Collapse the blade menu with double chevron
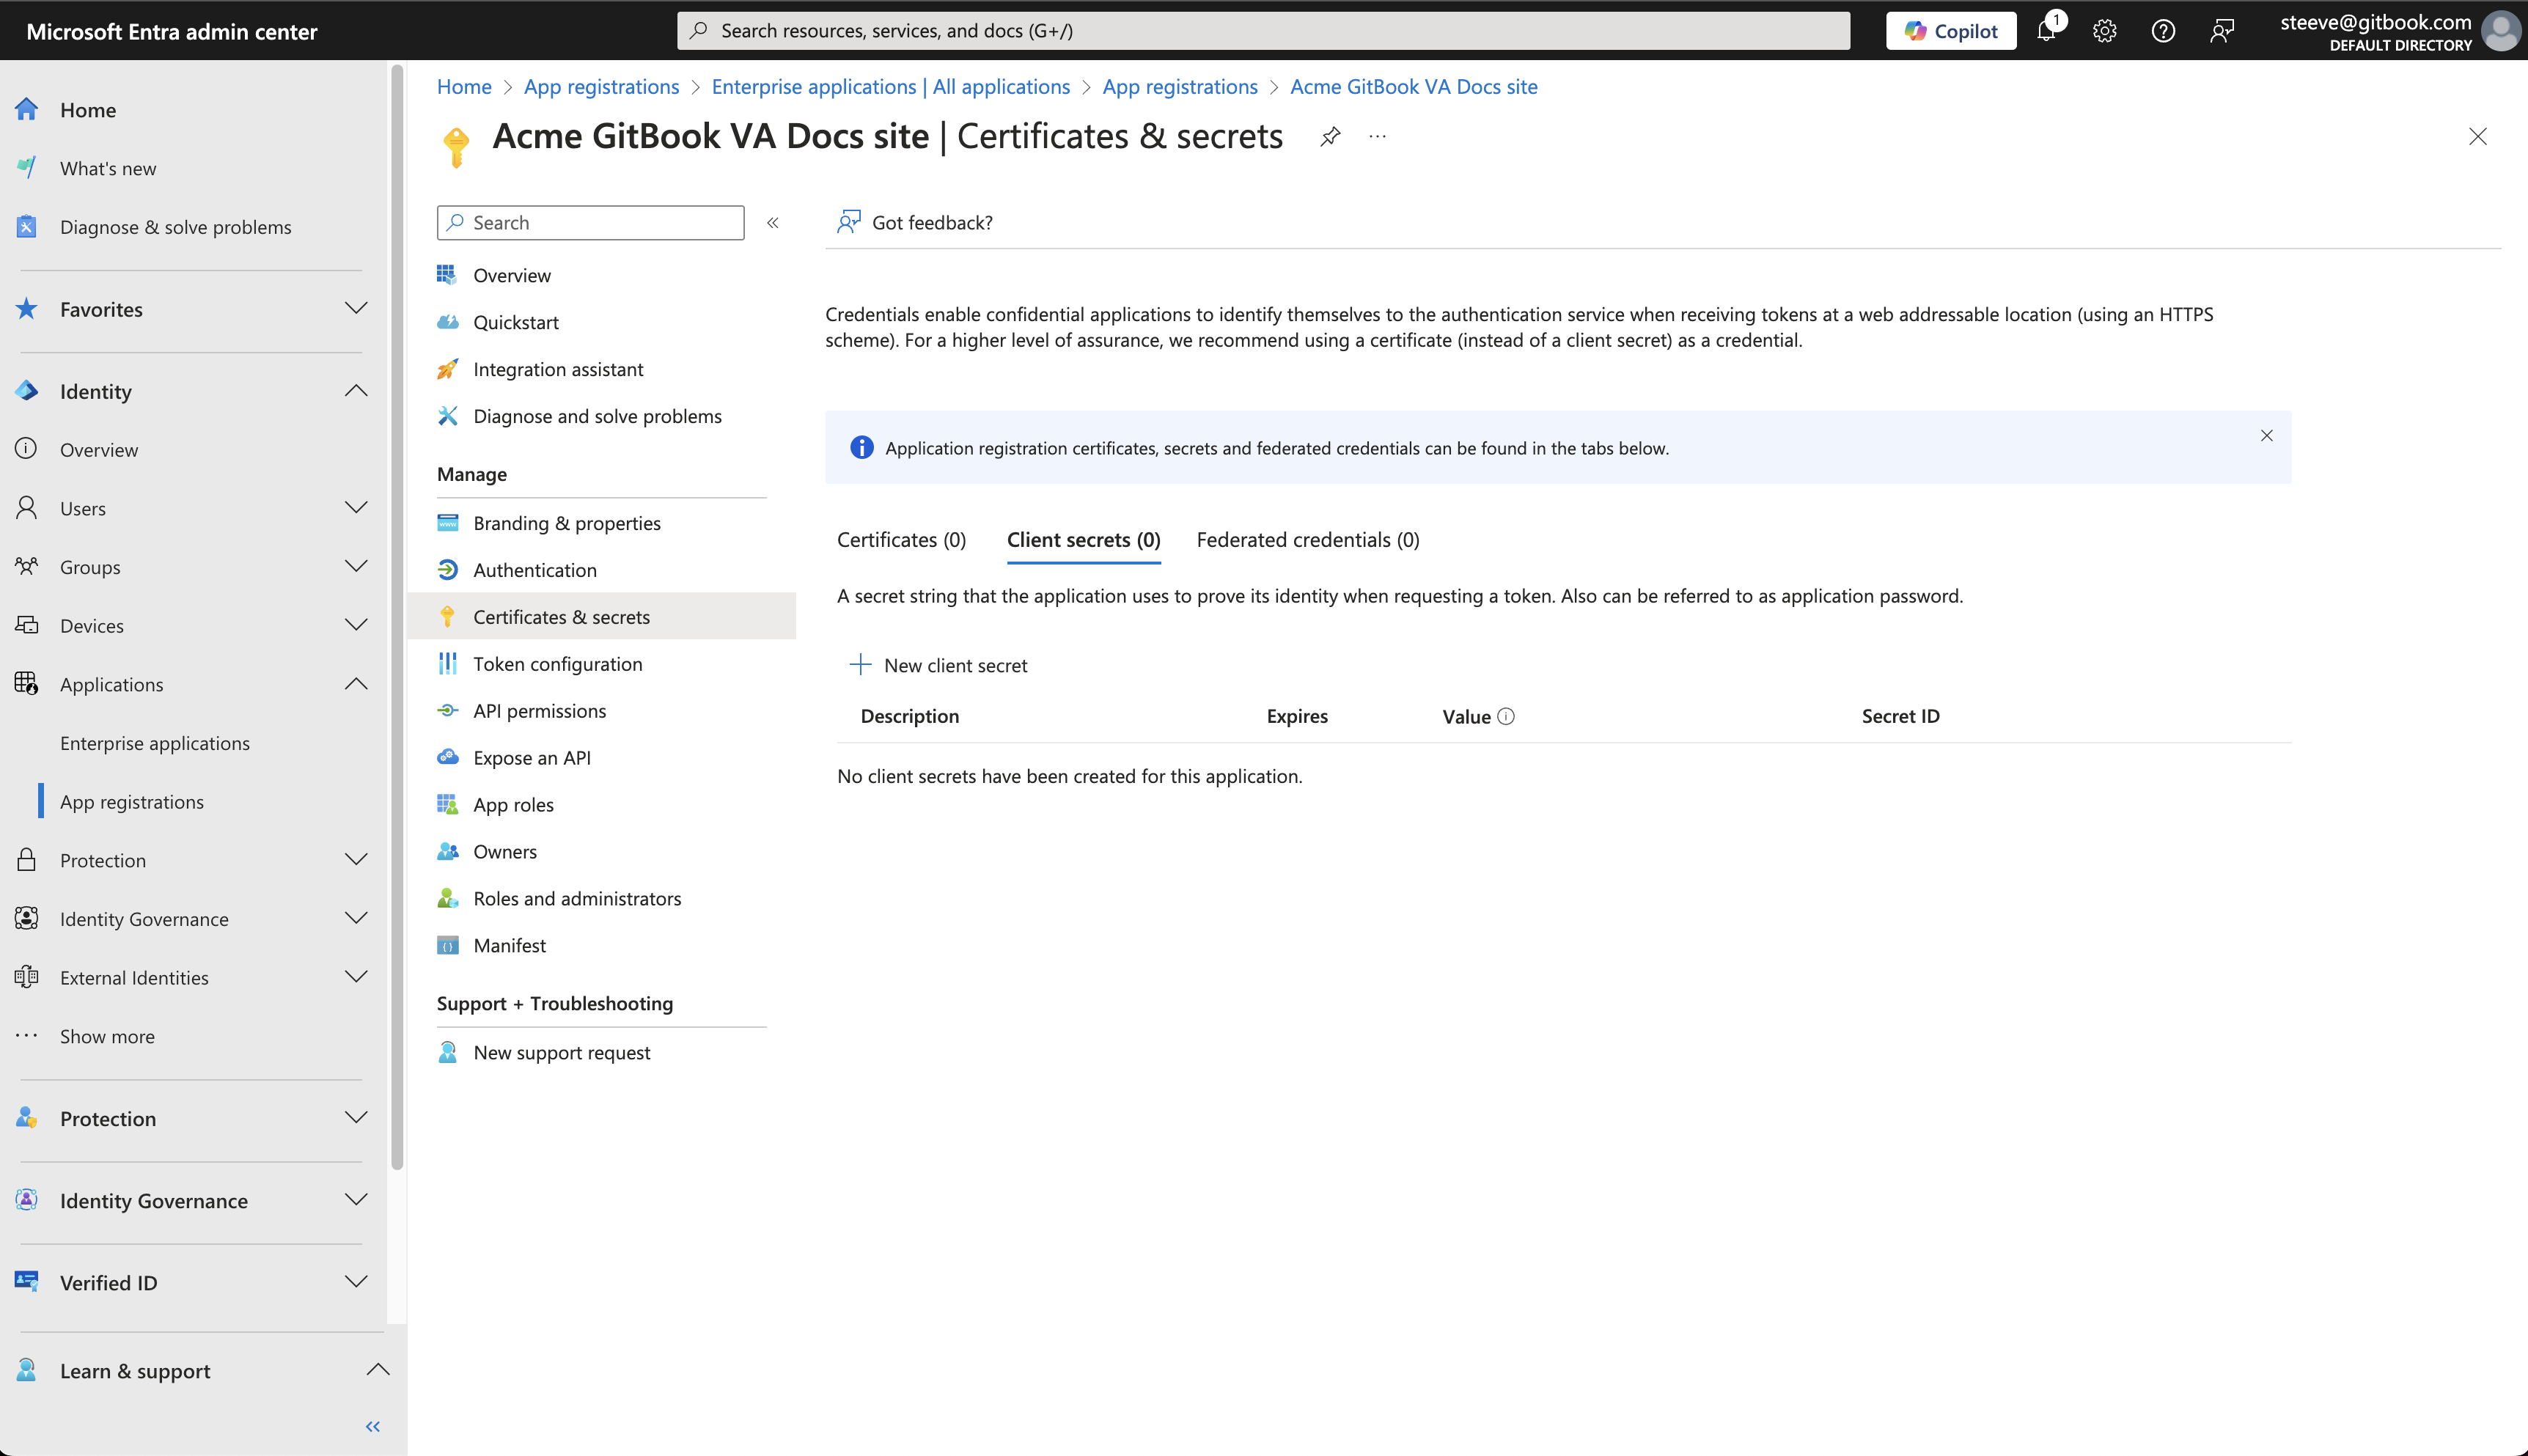The height and width of the screenshot is (1456, 2528). [771, 222]
